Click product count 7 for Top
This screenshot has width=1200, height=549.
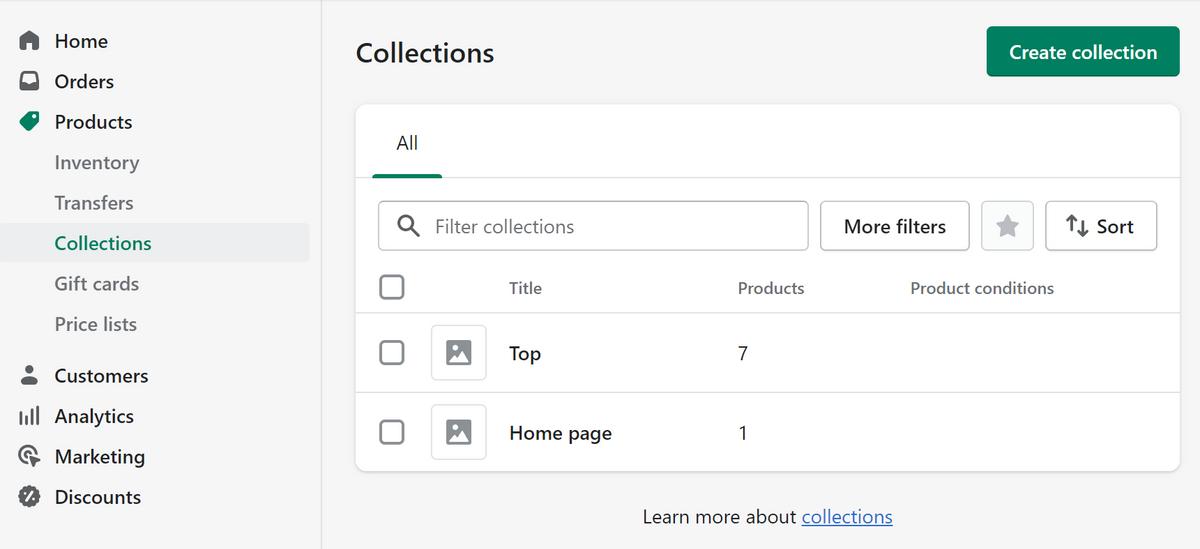pyautogui.click(x=743, y=353)
